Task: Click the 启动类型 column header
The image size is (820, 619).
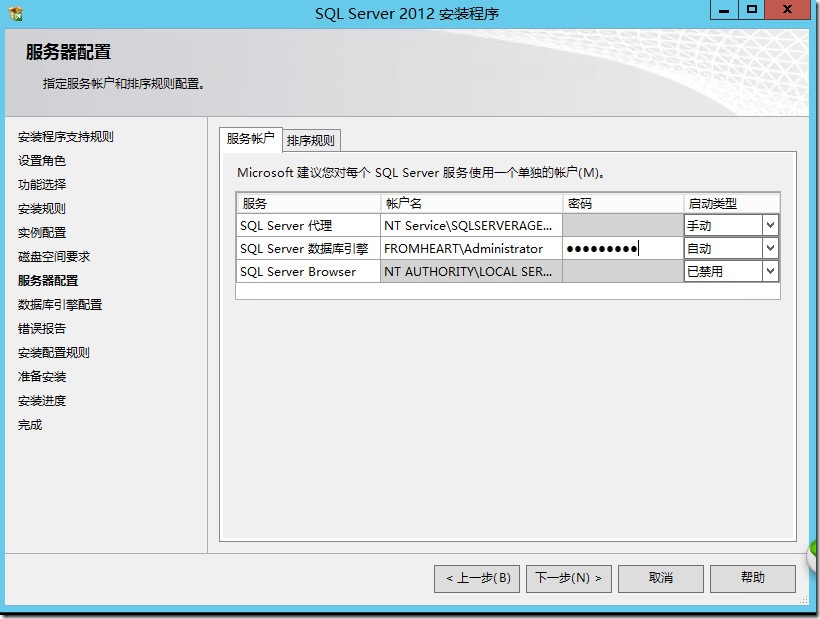Action: pos(732,203)
